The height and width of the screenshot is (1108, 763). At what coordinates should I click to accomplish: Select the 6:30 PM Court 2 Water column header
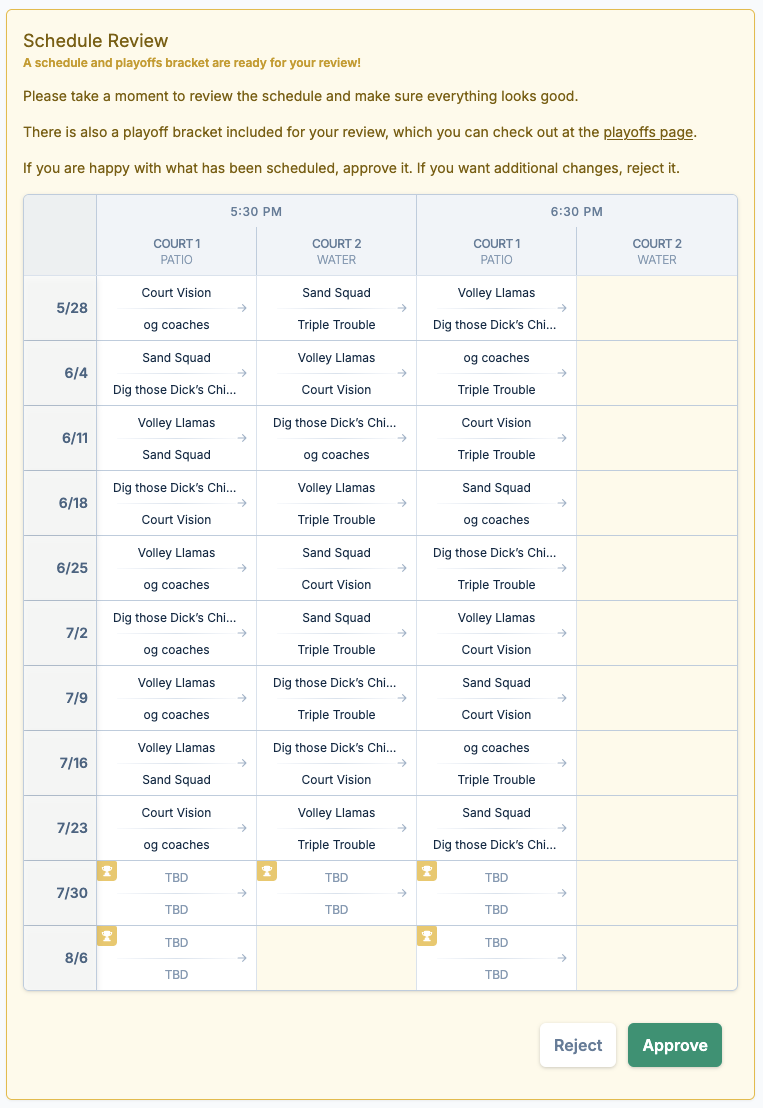657,251
